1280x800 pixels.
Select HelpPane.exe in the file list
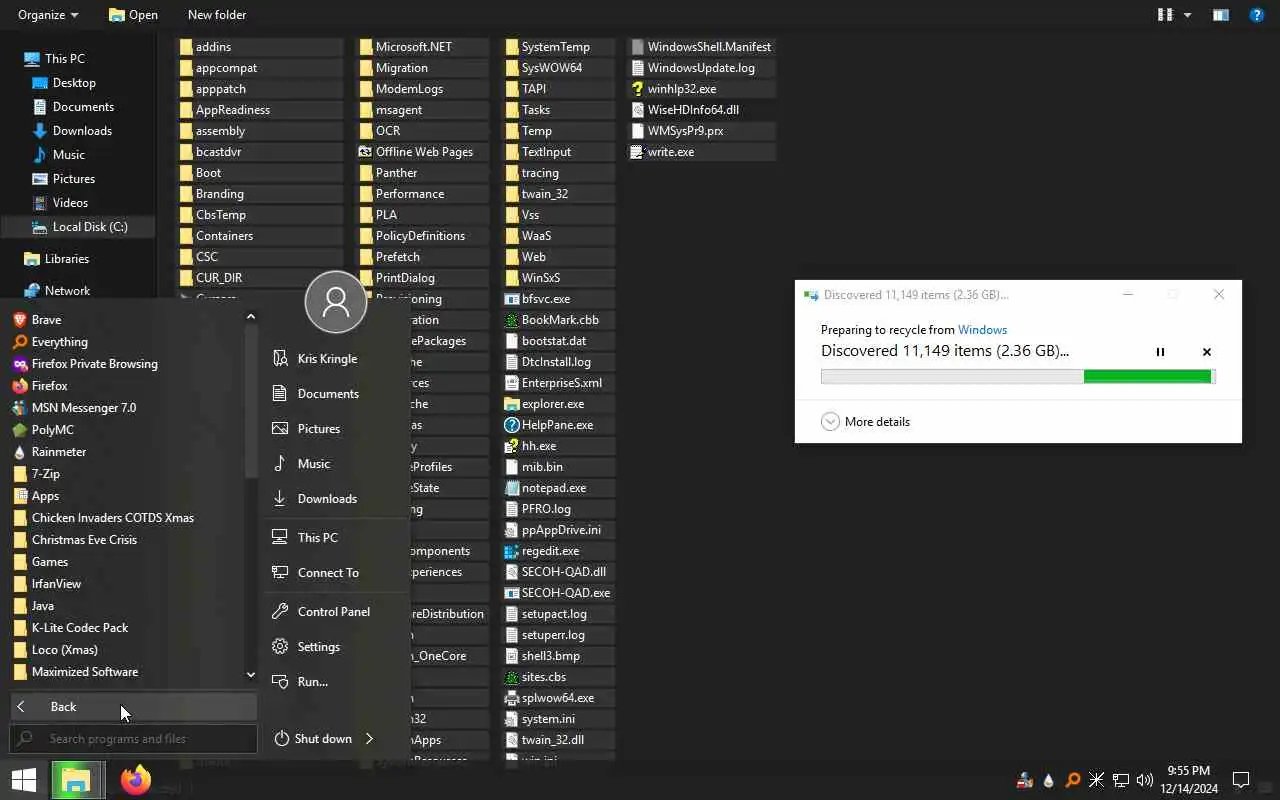click(558, 425)
